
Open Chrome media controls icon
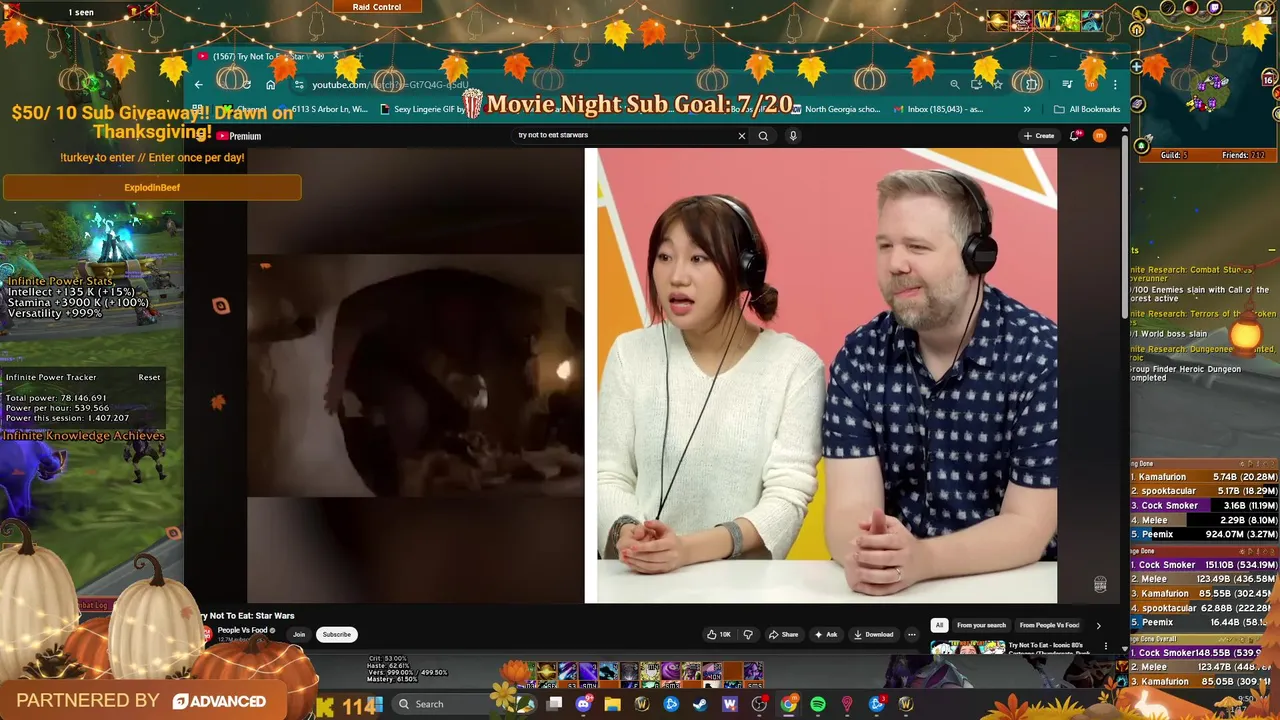click(x=1067, y=85)
